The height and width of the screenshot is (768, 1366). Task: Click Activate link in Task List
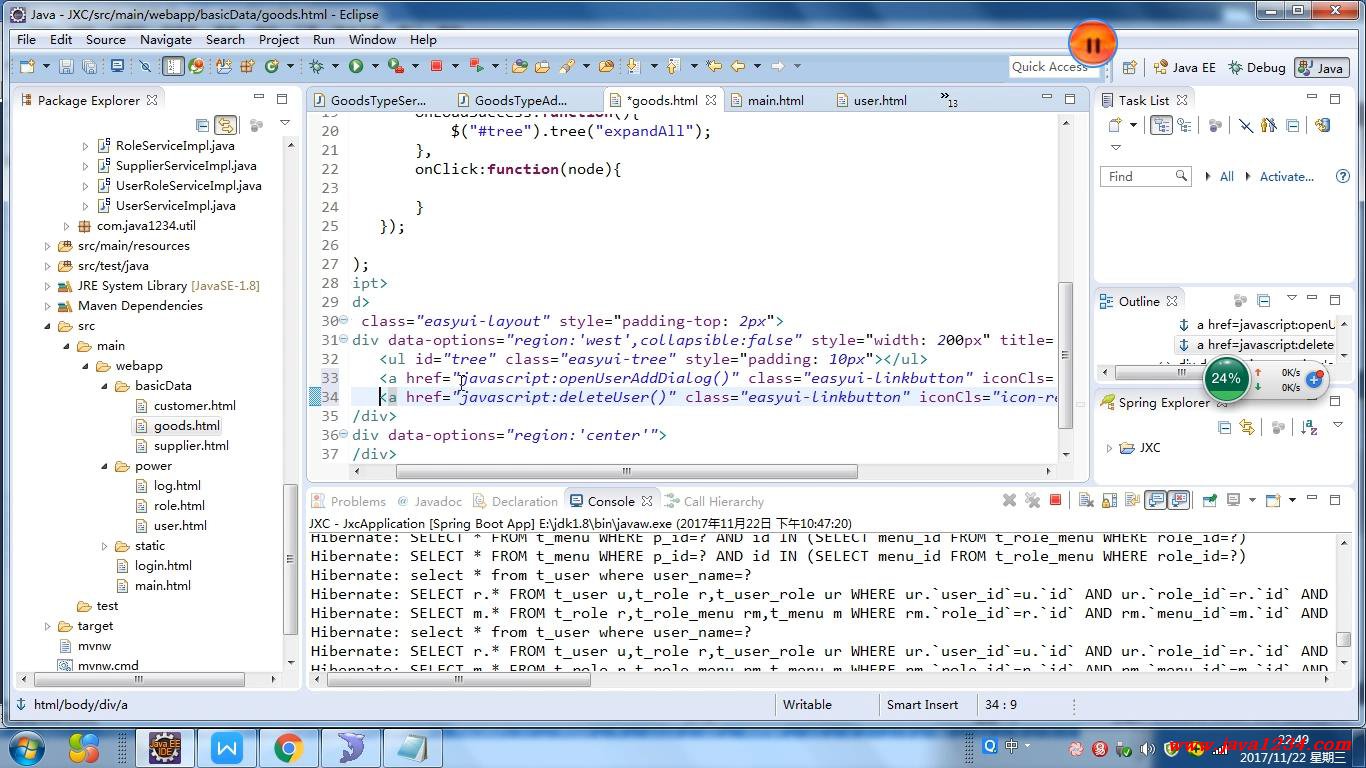pos(1287,176)
